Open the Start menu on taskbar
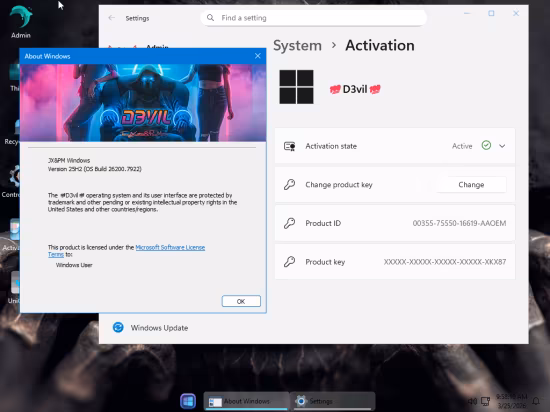Image resolution: width=550 pixels, height=412 pixels. [x=188, y=401]
